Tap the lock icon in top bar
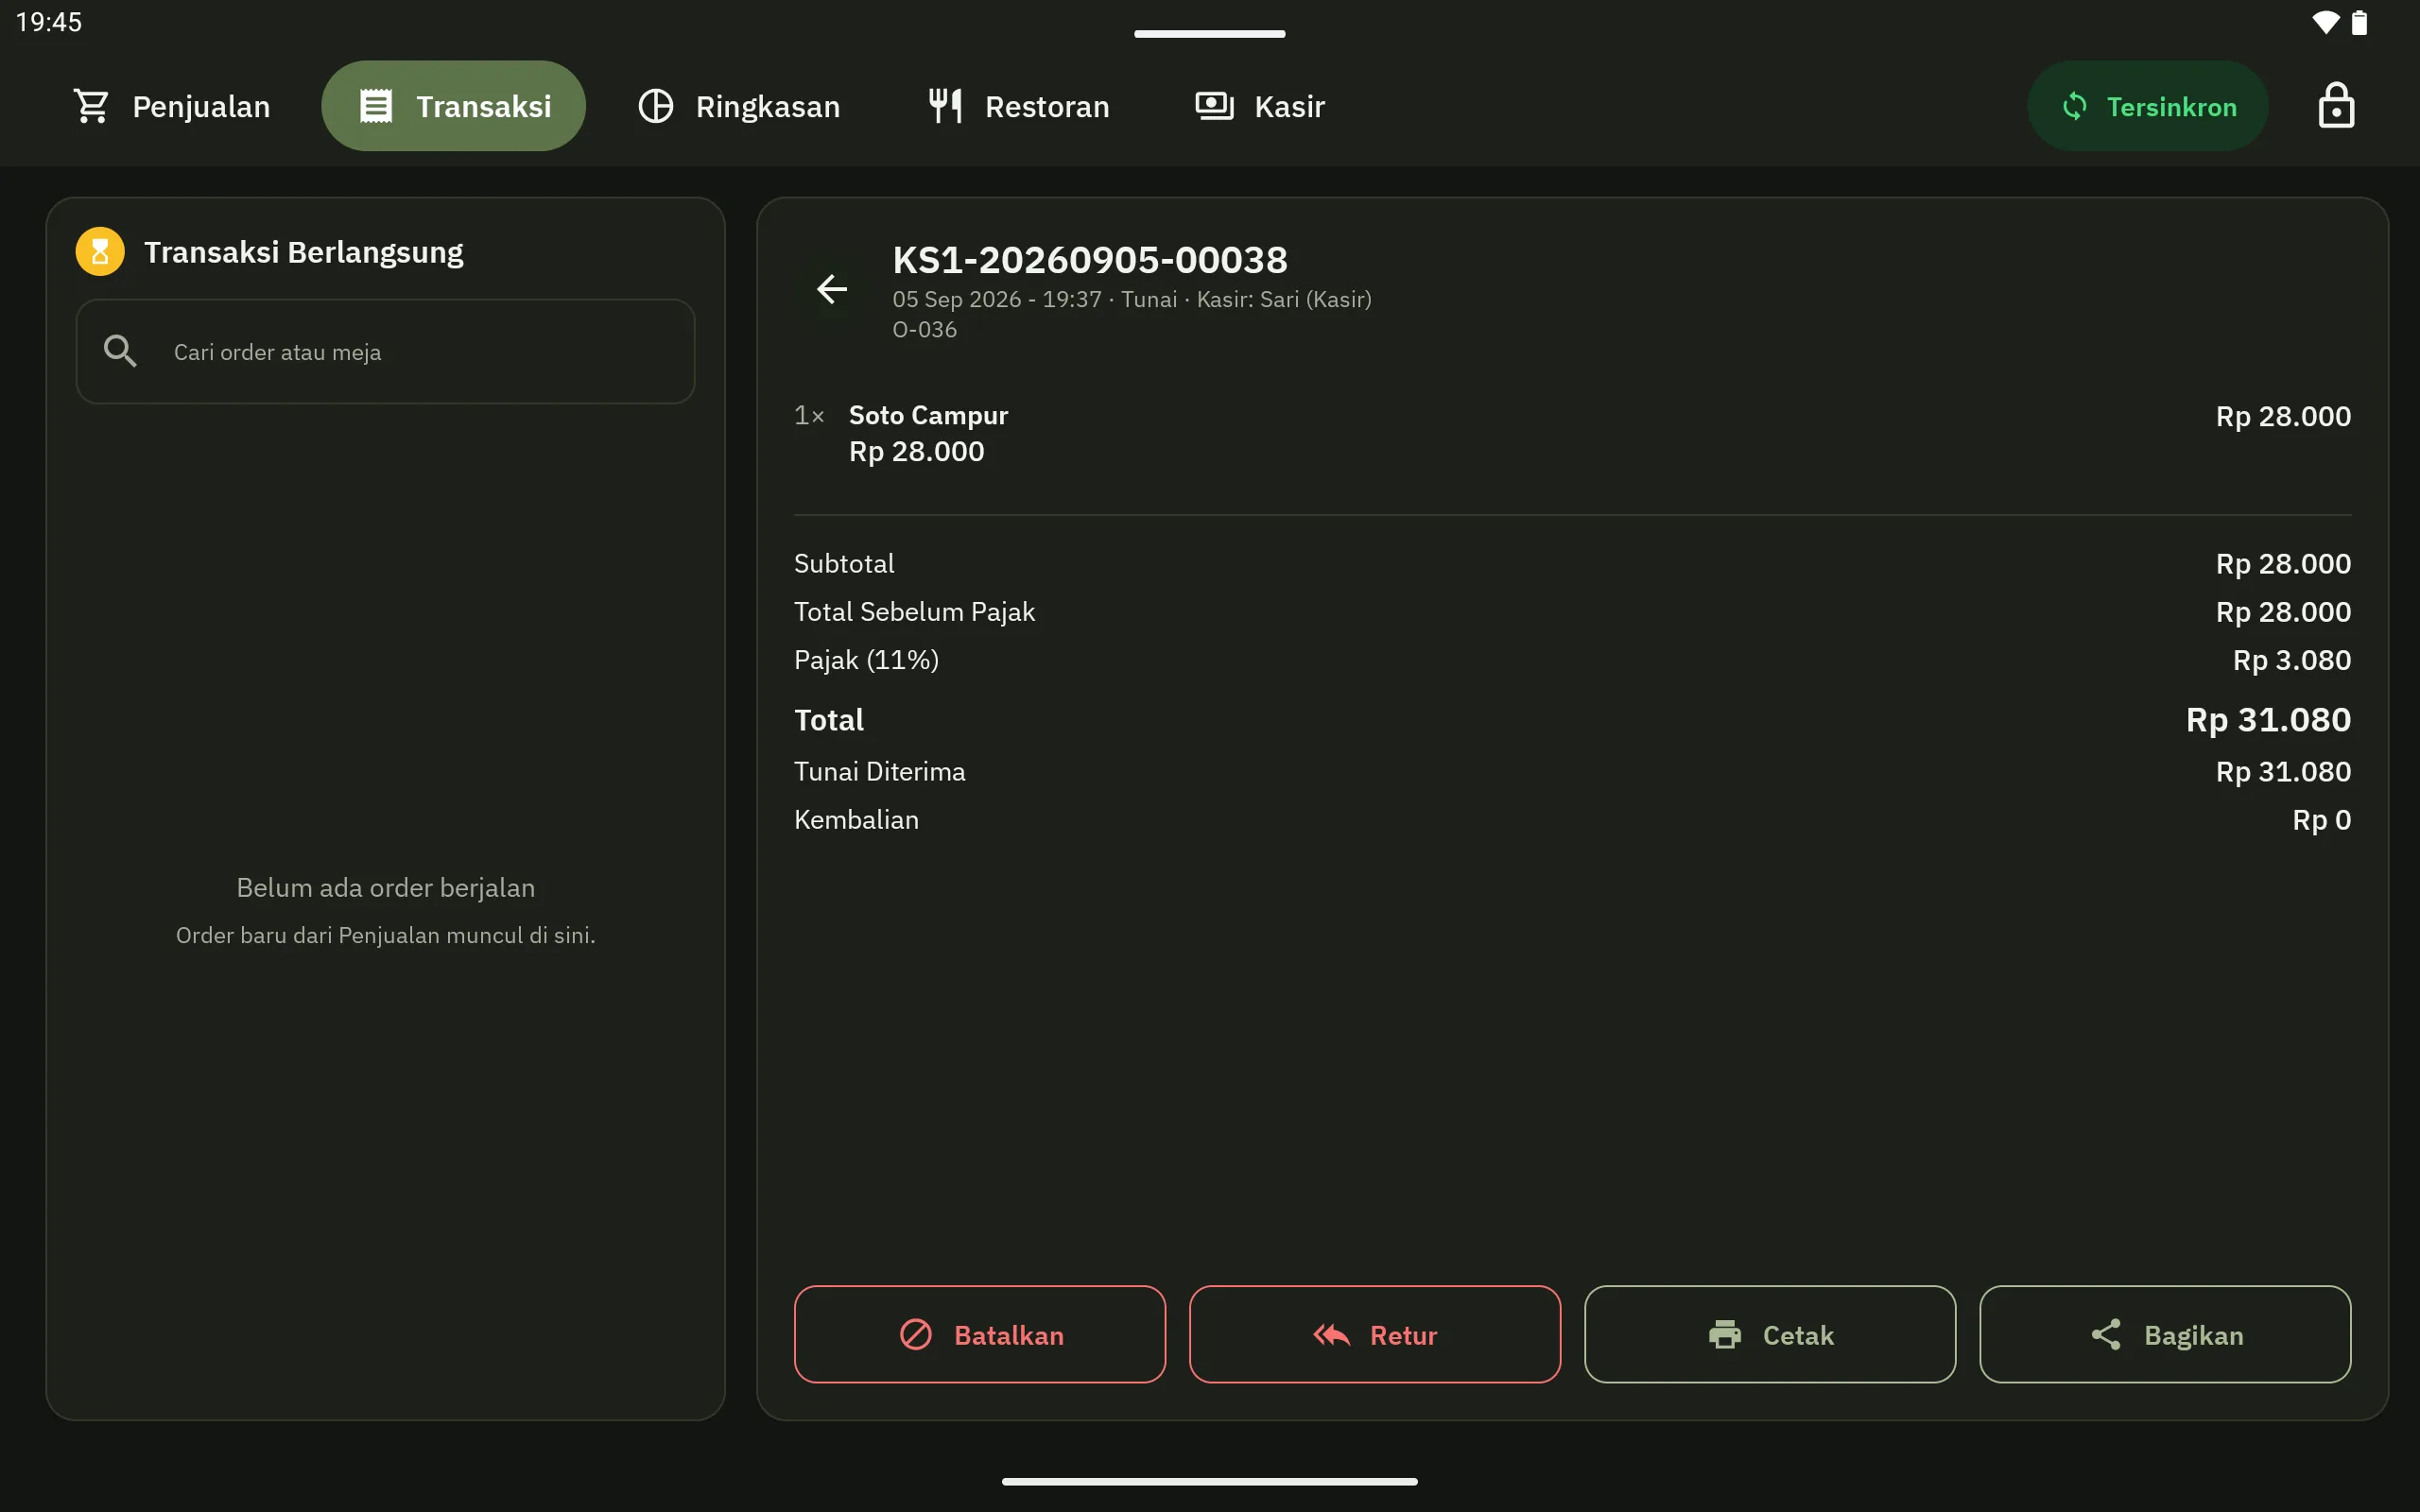 coord(2336,106)
